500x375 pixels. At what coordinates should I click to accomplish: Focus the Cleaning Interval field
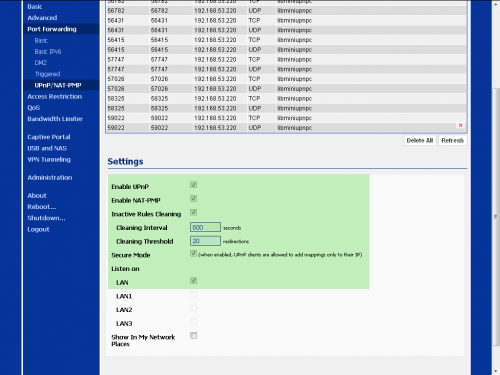coord(205,227)
